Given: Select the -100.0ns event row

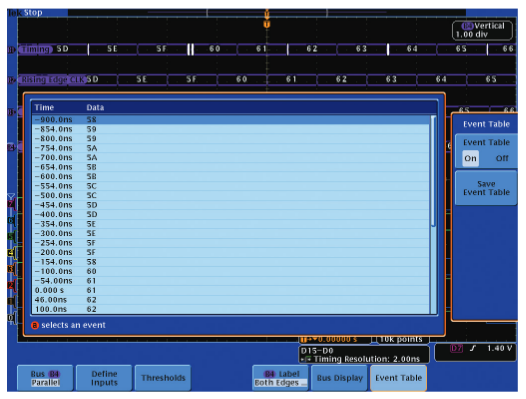Looking at the screenshot, I should (231, 271).
